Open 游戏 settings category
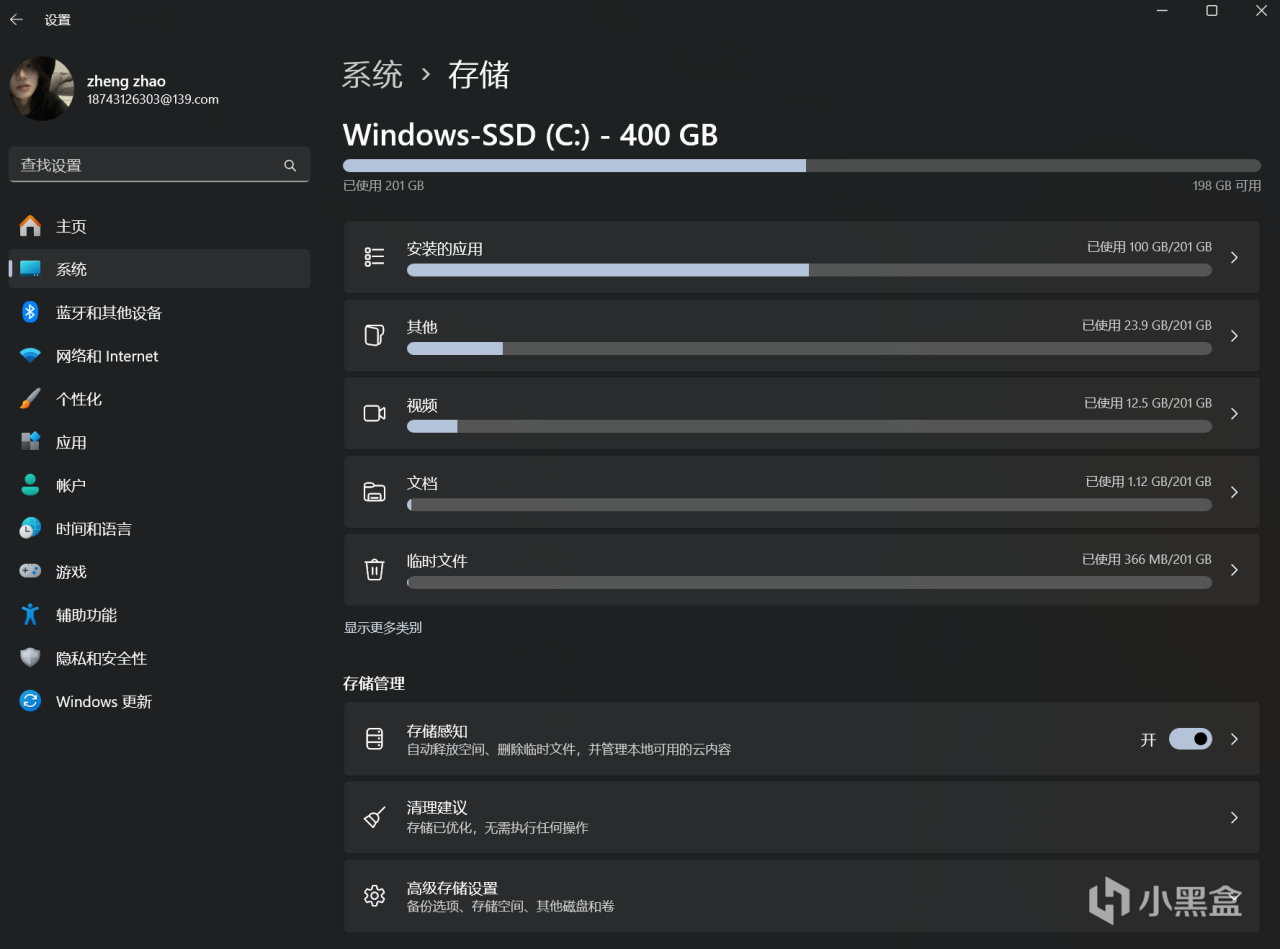The width and height of the screenshot is (1280, 949). [x=159, y=571]
